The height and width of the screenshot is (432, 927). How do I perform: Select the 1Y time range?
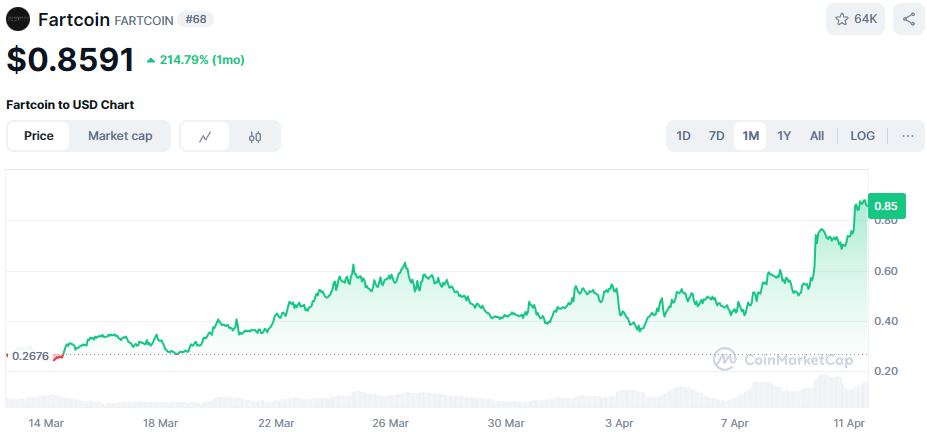click(x=784, y=136)
